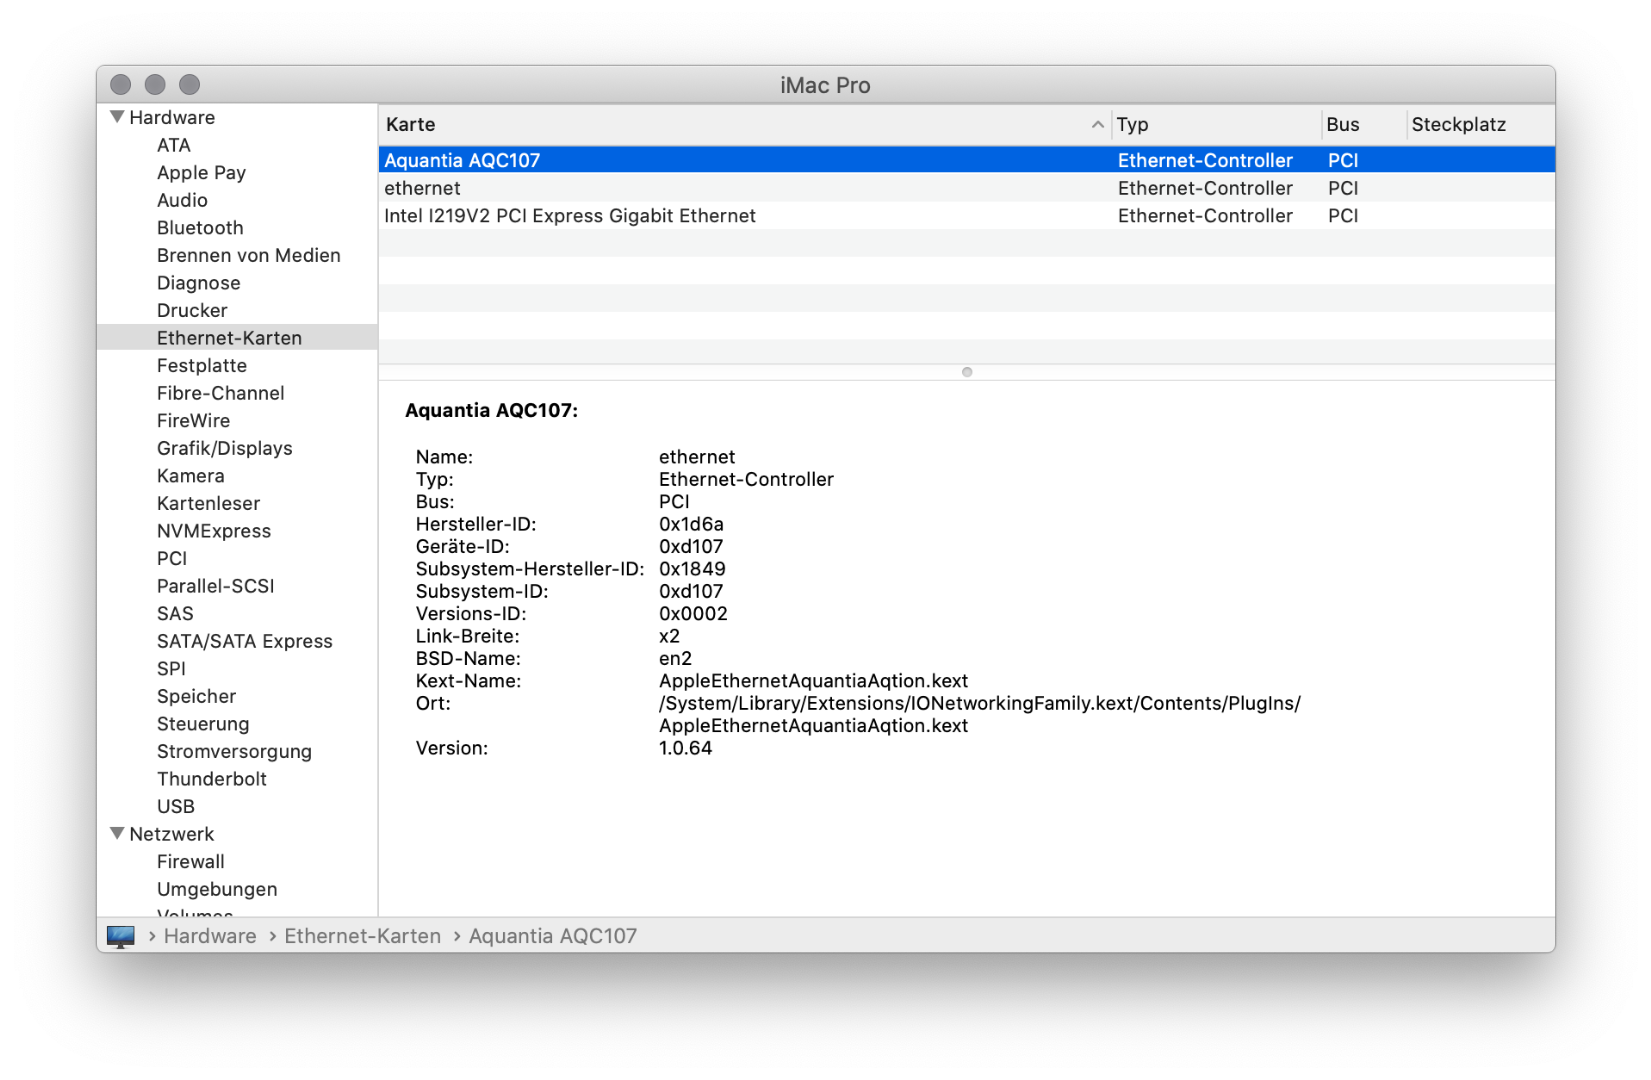Select Fibre-Channel in the sidebar

tap(220, 393)
